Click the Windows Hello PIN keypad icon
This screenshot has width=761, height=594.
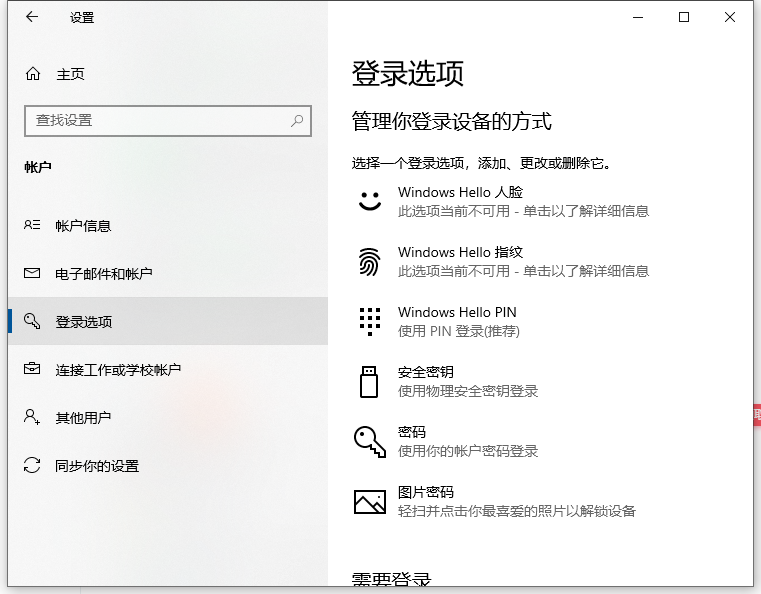(x=370, y=321)
